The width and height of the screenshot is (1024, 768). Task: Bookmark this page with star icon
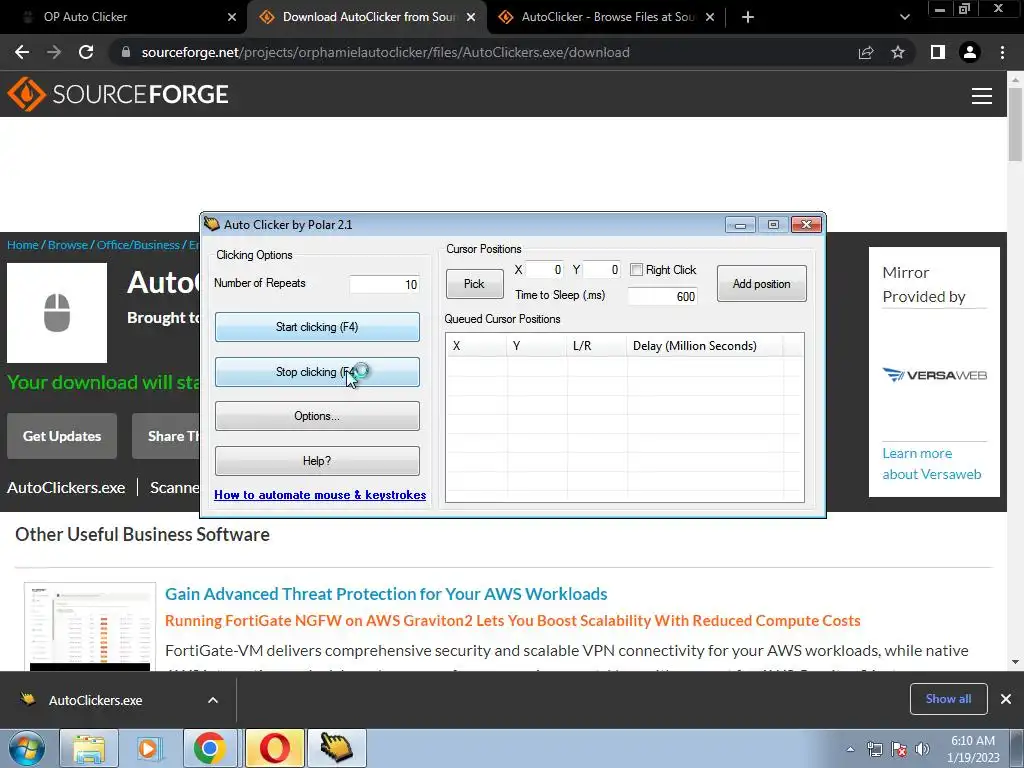898,52
